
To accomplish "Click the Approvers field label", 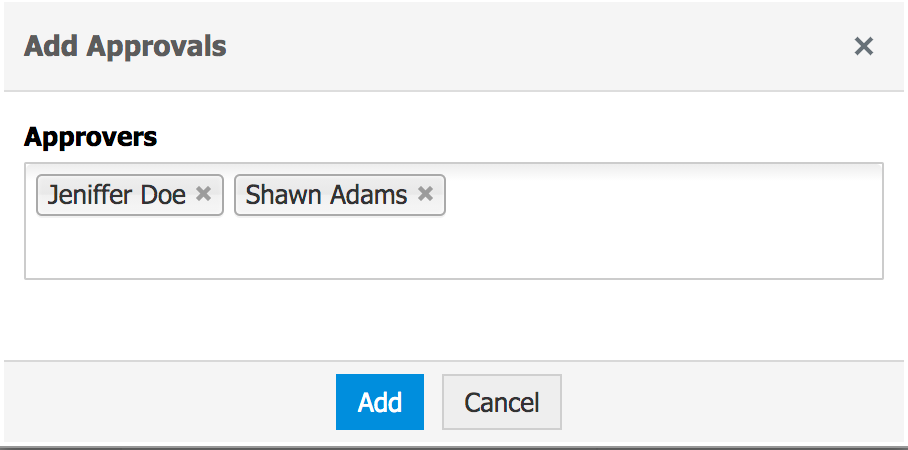I will (91, 136).
